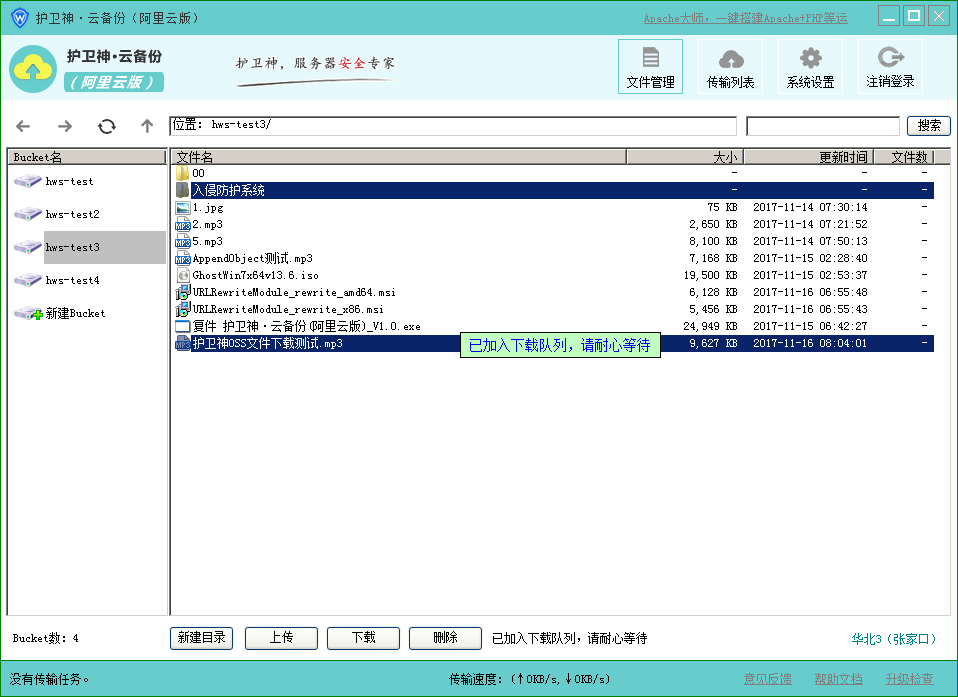958x697 pixels.
Task: Click the search text box
Action: (823, 126)
